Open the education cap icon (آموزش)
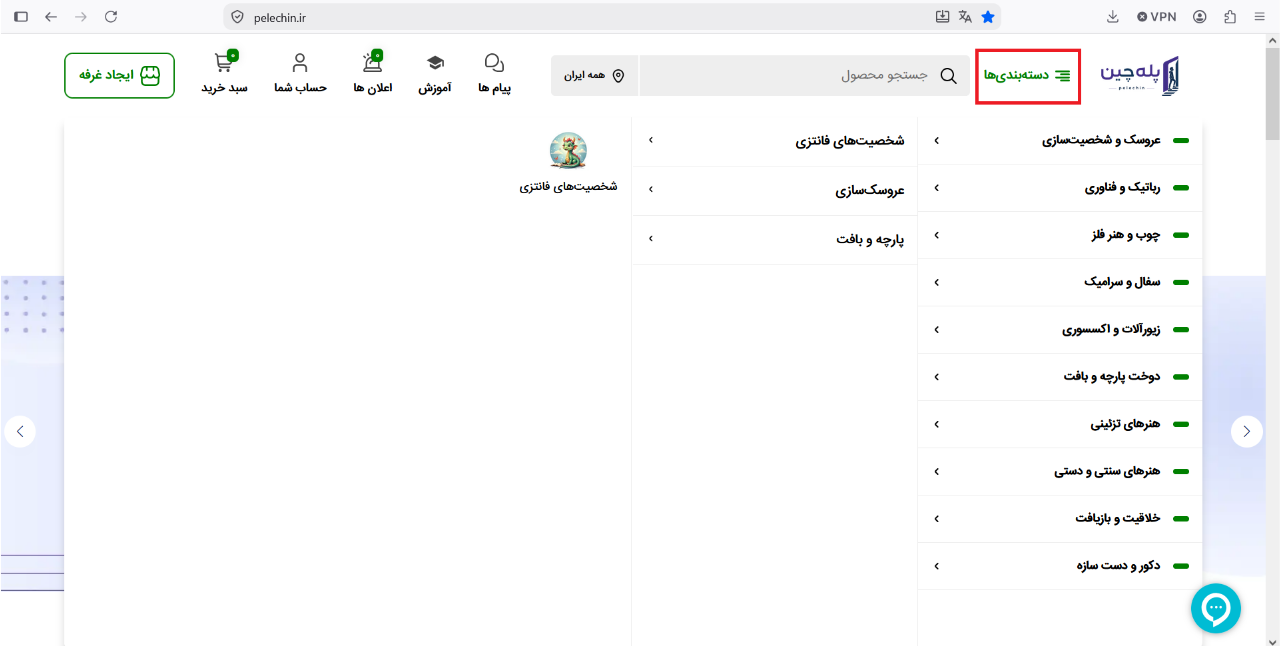 tap(435, 64)
